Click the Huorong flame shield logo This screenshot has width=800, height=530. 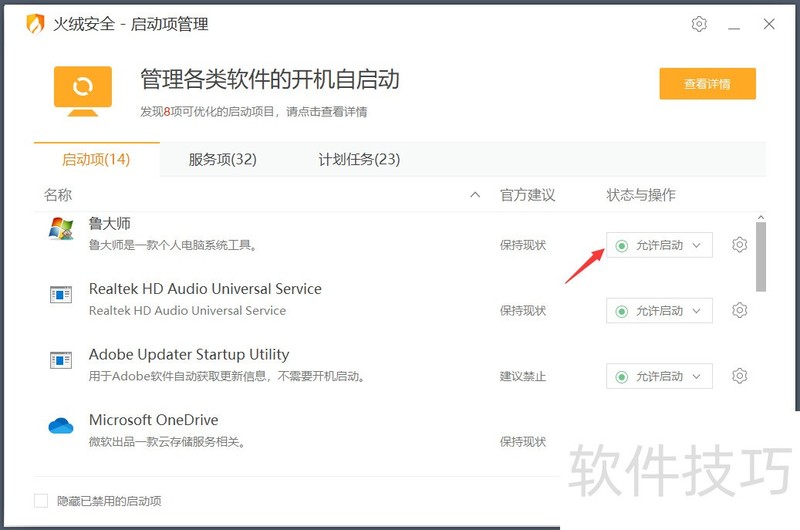pos(35,24)
